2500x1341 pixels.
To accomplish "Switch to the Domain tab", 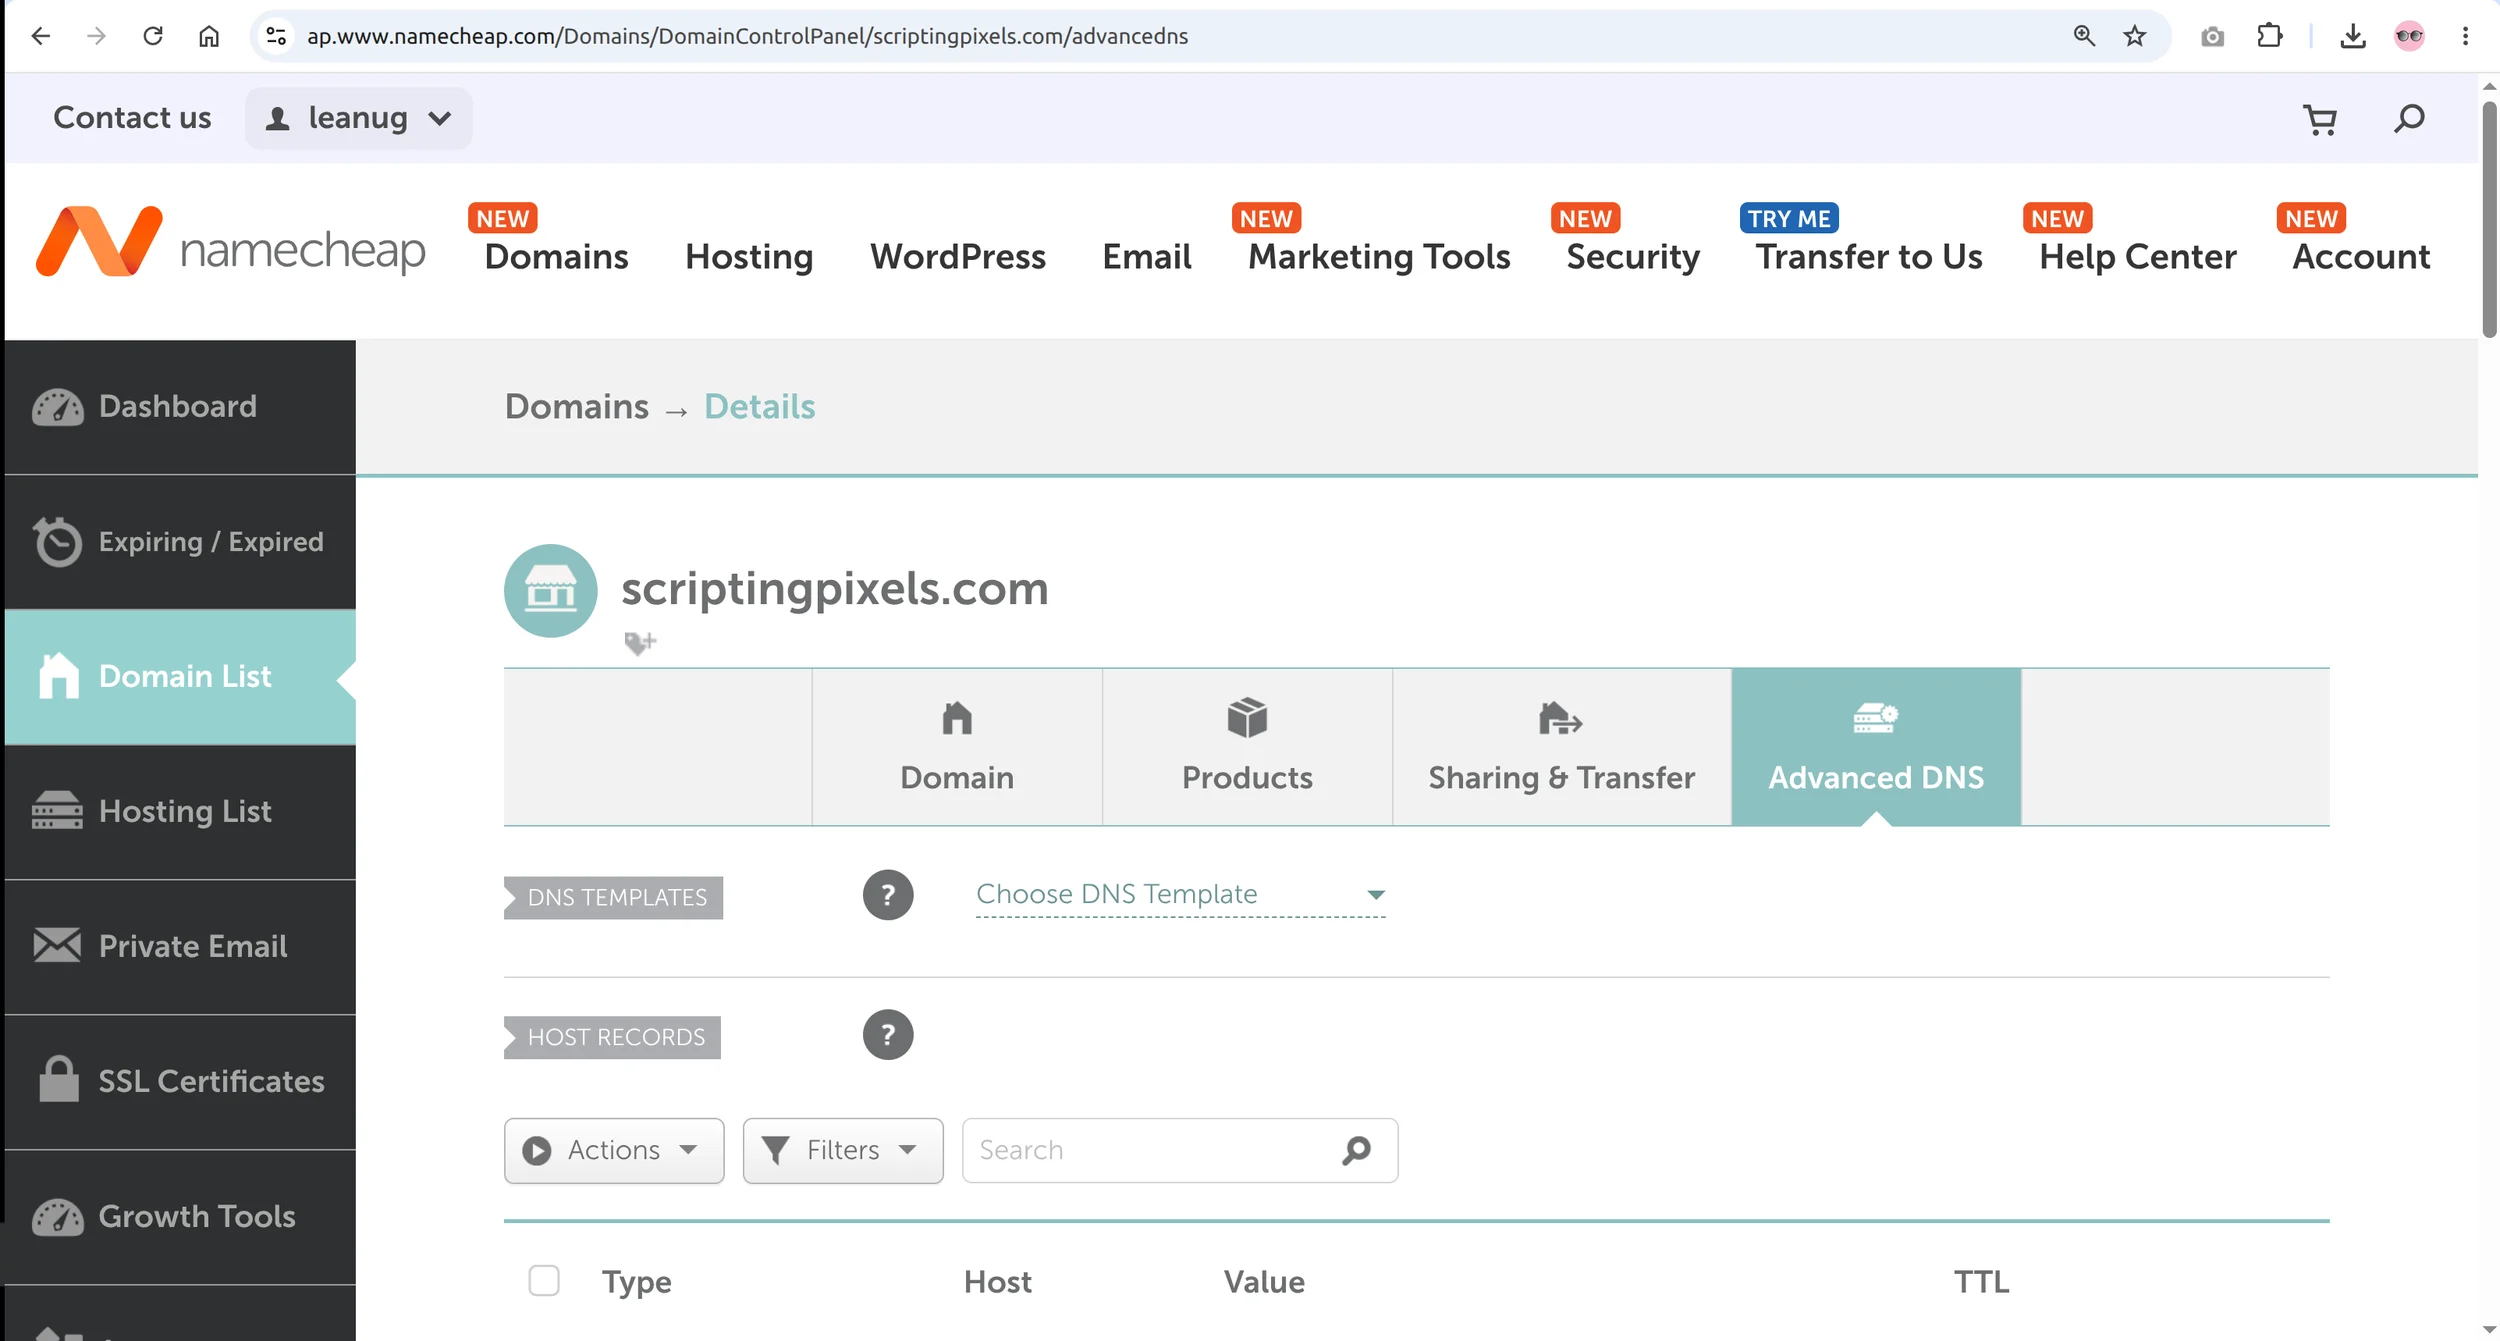I will point(957,747).
